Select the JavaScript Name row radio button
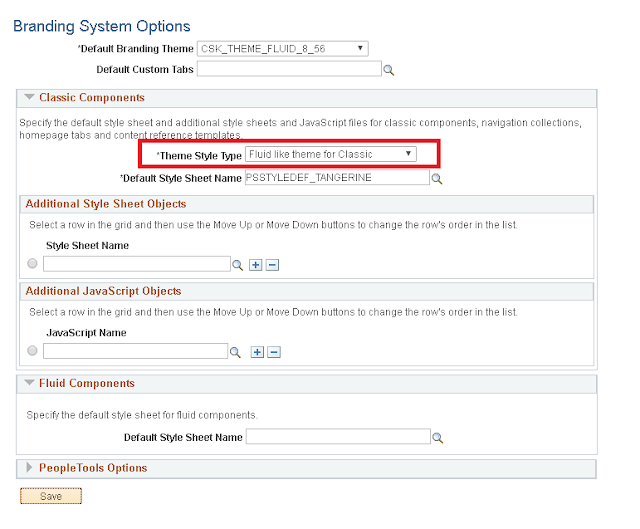Image resolution: width=640 pixels, height=529 pixels. (x=32, y=351)
